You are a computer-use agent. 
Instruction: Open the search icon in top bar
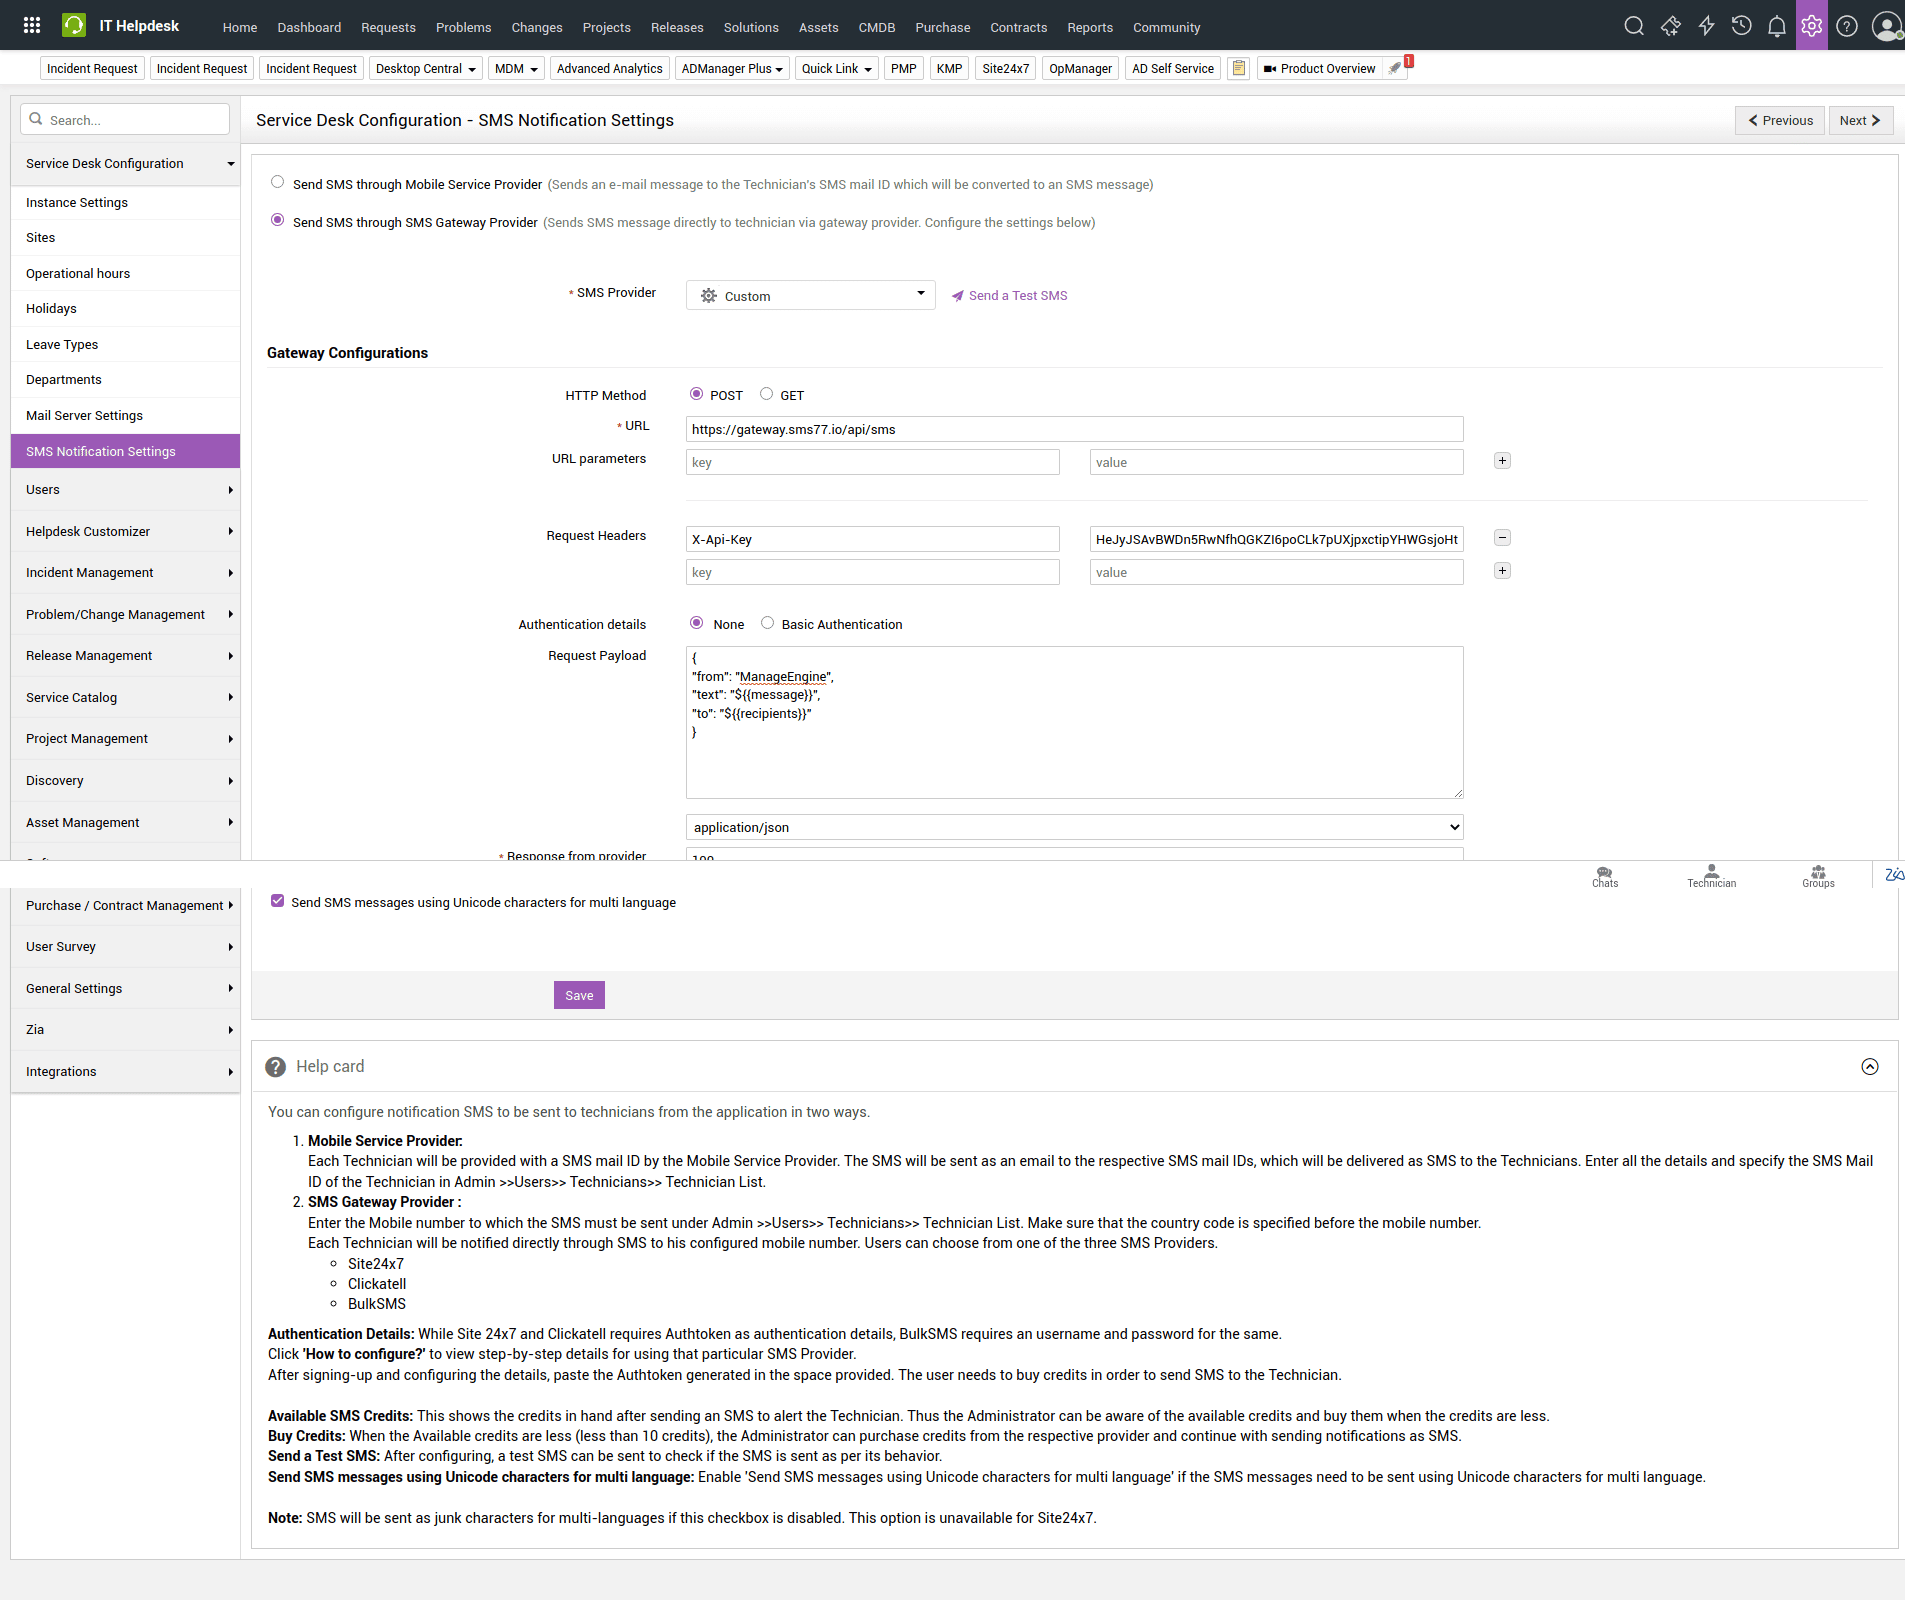point(1634,26)
